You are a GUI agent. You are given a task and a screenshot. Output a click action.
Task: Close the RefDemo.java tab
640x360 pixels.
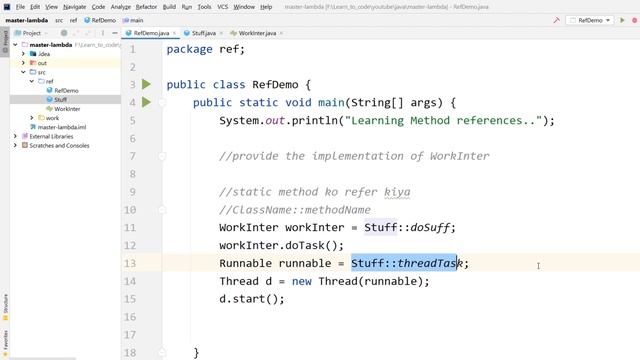[174, 33]
